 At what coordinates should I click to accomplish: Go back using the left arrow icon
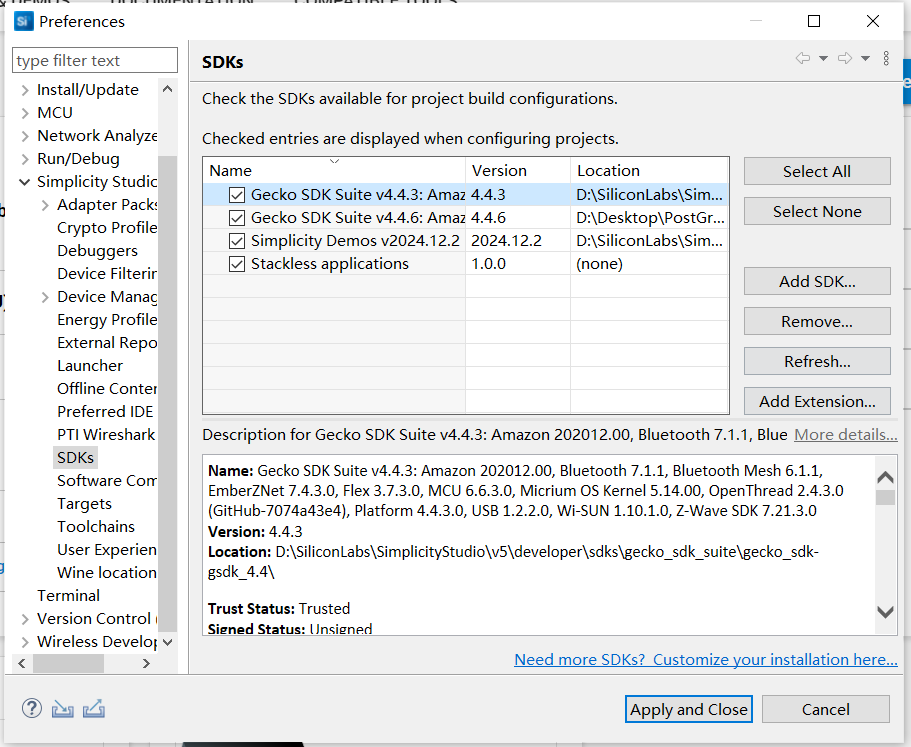click(x=803, y=58)
